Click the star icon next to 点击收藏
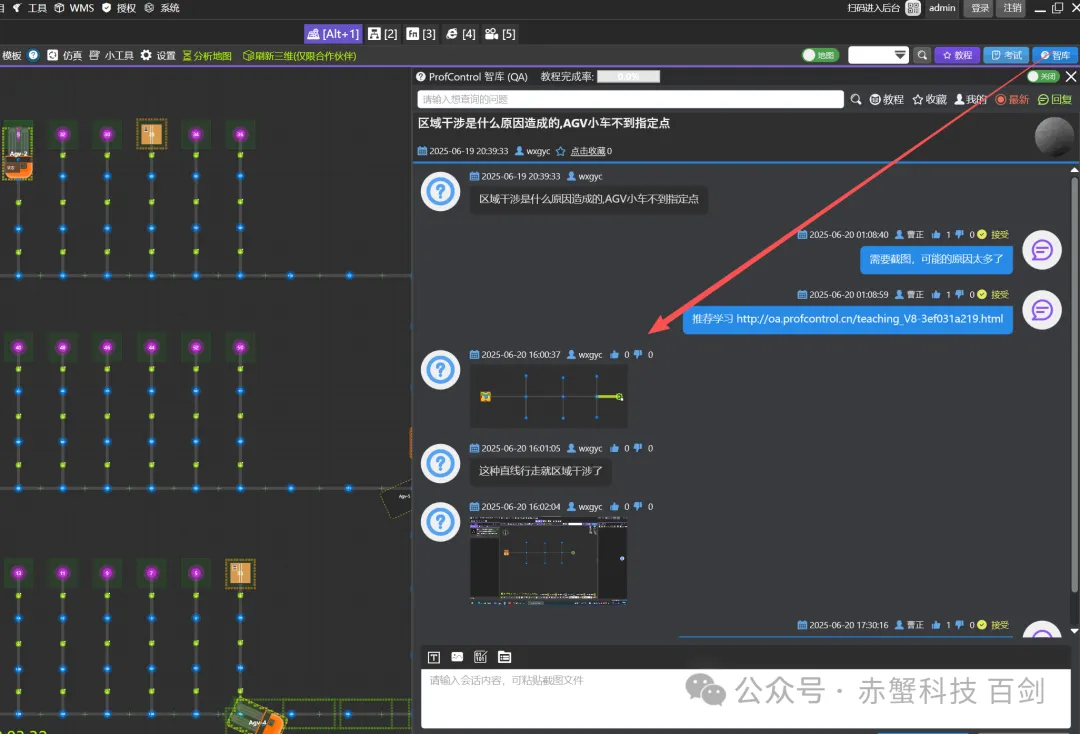This screenshot has height=734, width=1080. tap(561, 151)
